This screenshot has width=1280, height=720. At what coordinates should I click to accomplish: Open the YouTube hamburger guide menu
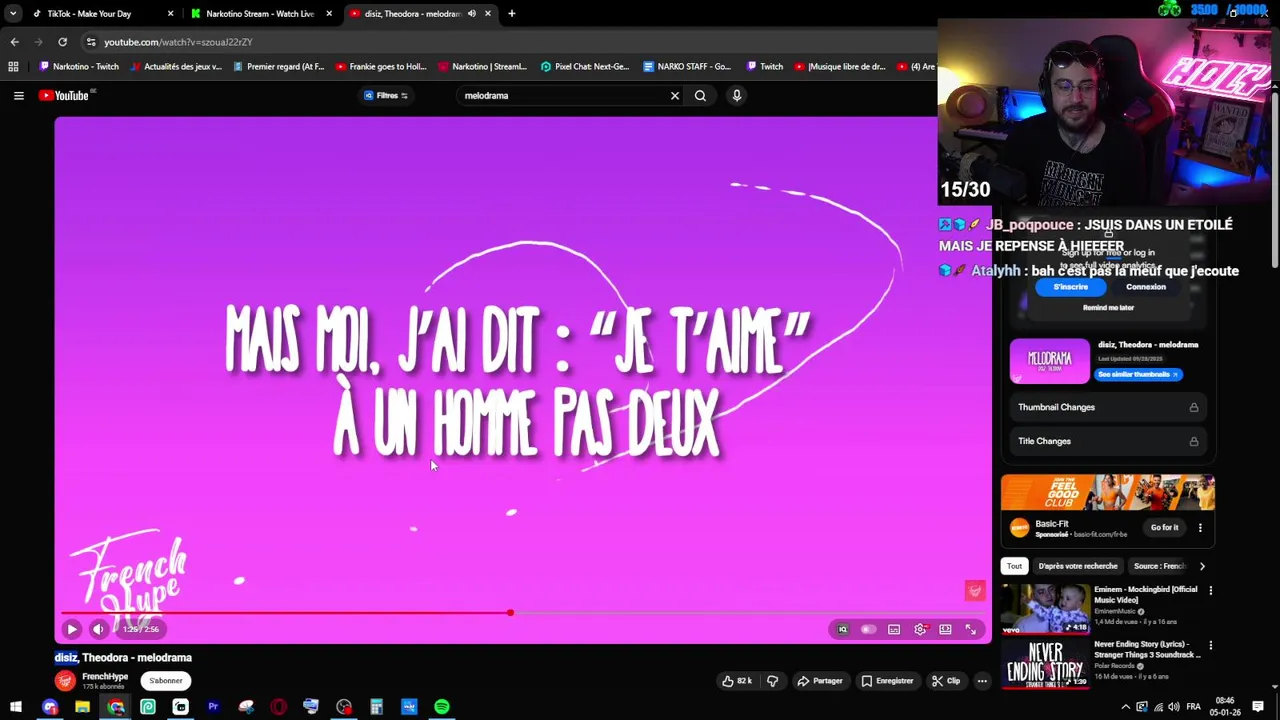(18, 95)
